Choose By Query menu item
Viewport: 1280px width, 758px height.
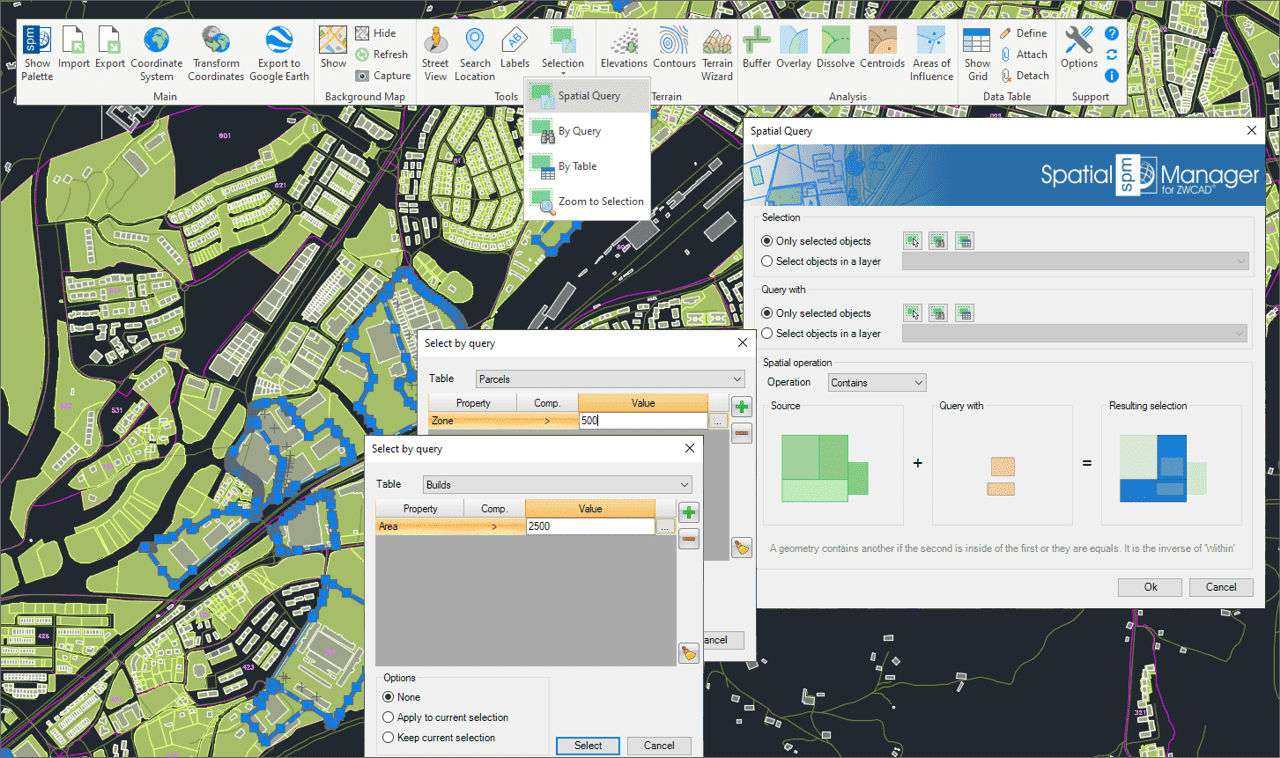(587, 131)
